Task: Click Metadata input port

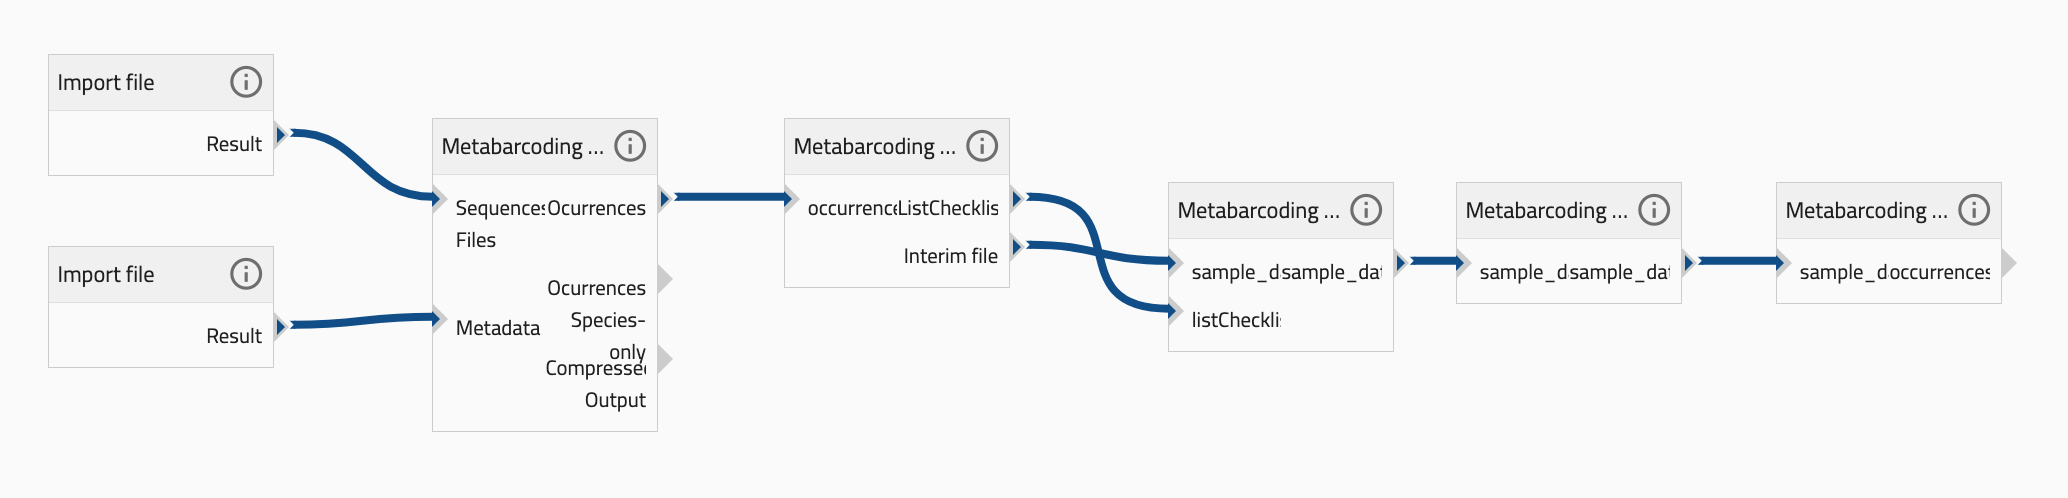Action: click(439, 318)
